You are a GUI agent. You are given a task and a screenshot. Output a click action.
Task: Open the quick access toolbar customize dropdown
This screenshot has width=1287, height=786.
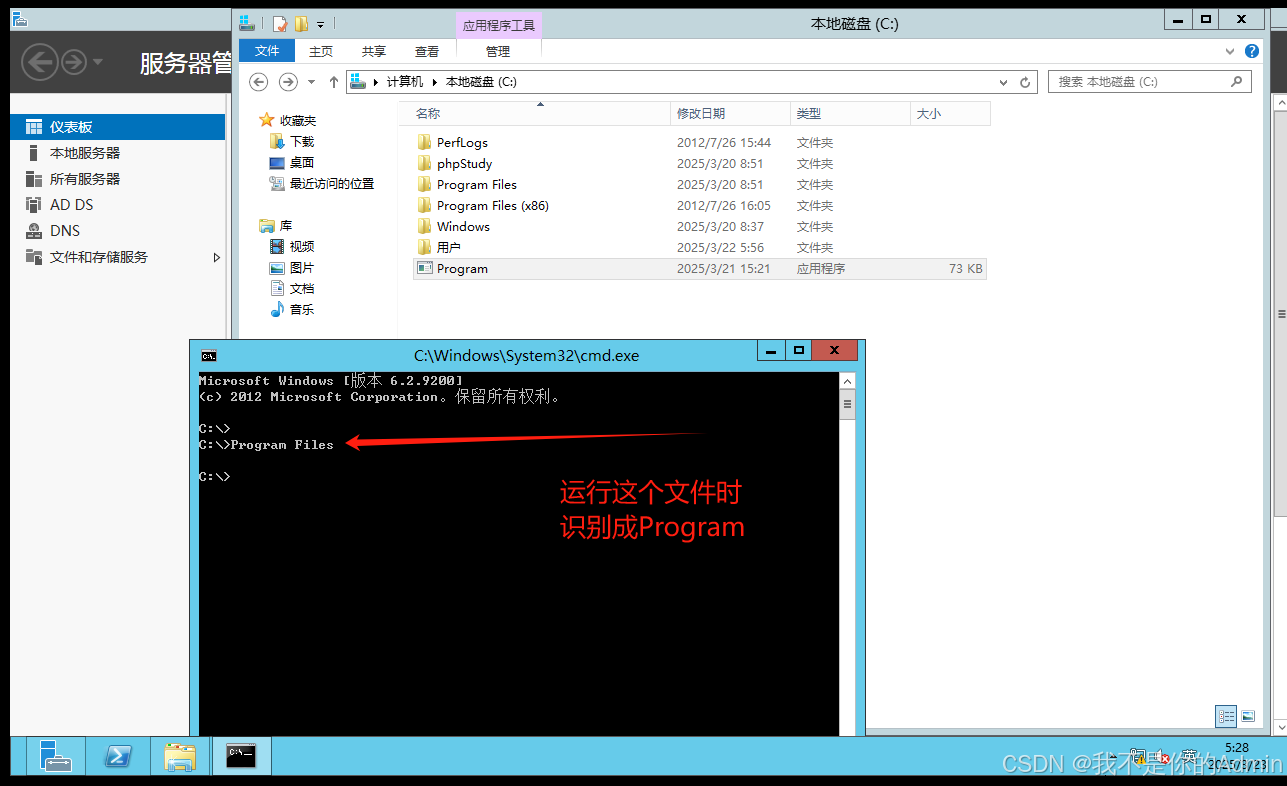coord(318,23)
